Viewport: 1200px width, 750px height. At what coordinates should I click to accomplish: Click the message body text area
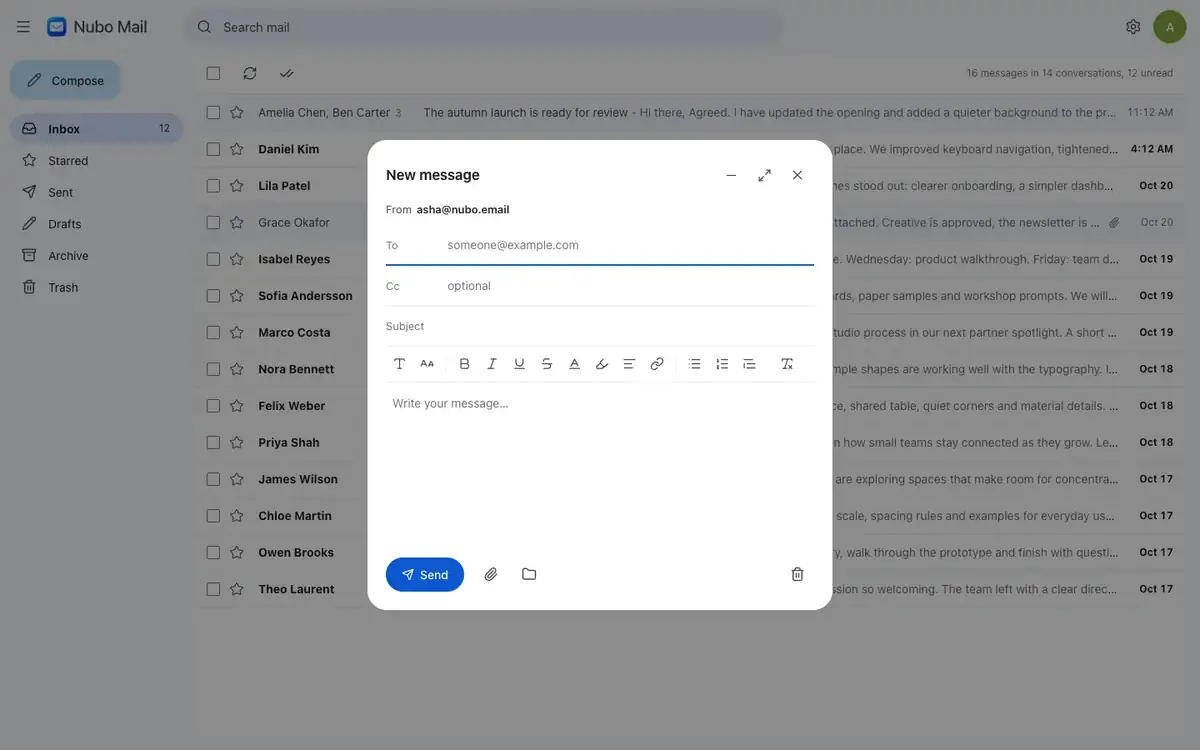point(600,465)
